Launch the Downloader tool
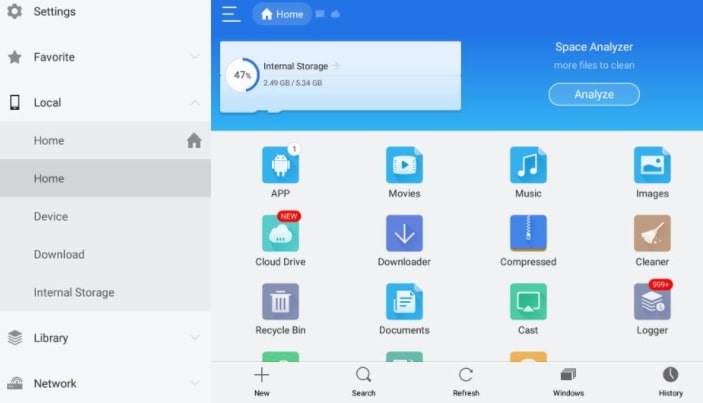 click(x=404, y=233)
